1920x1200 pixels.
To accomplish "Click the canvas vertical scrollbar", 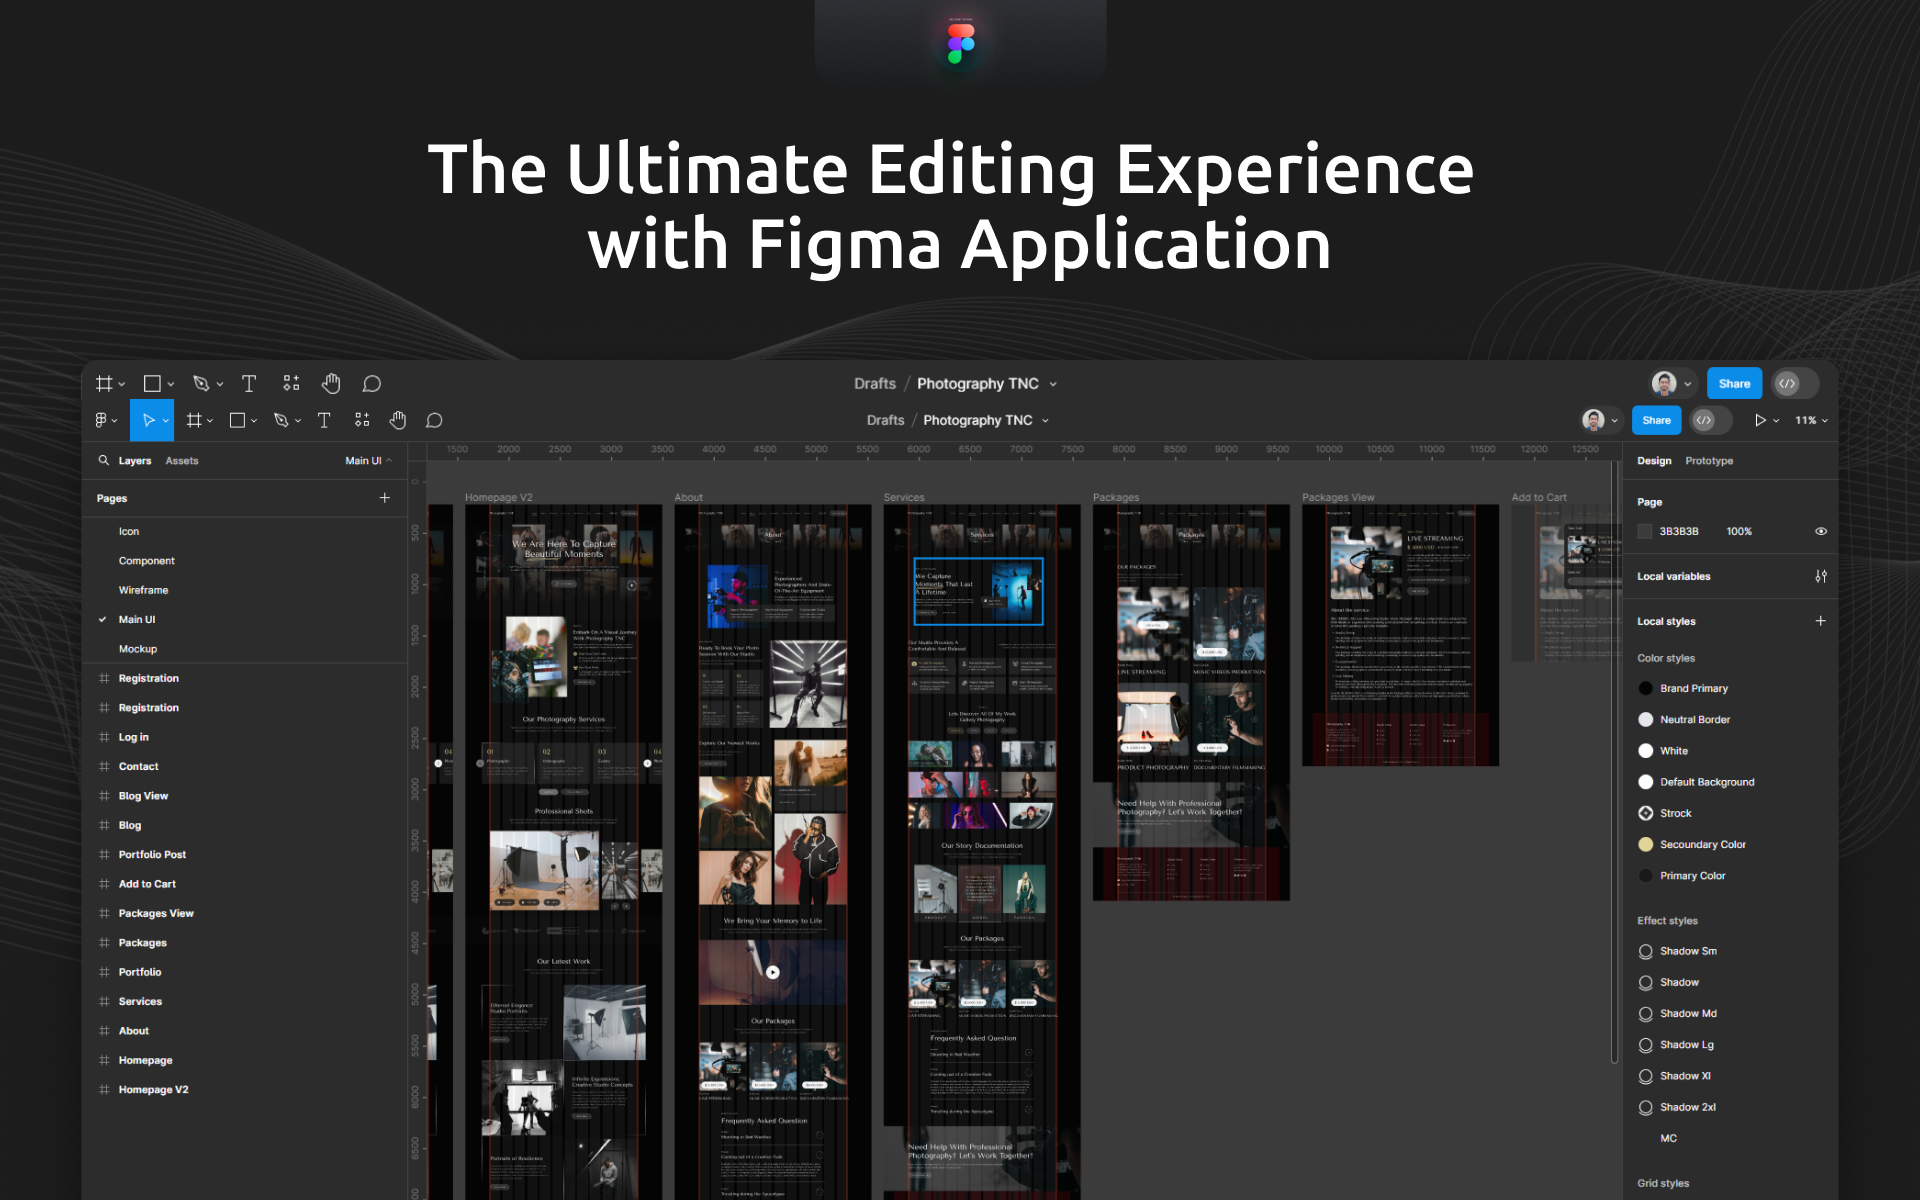I will coord(1614,760).
